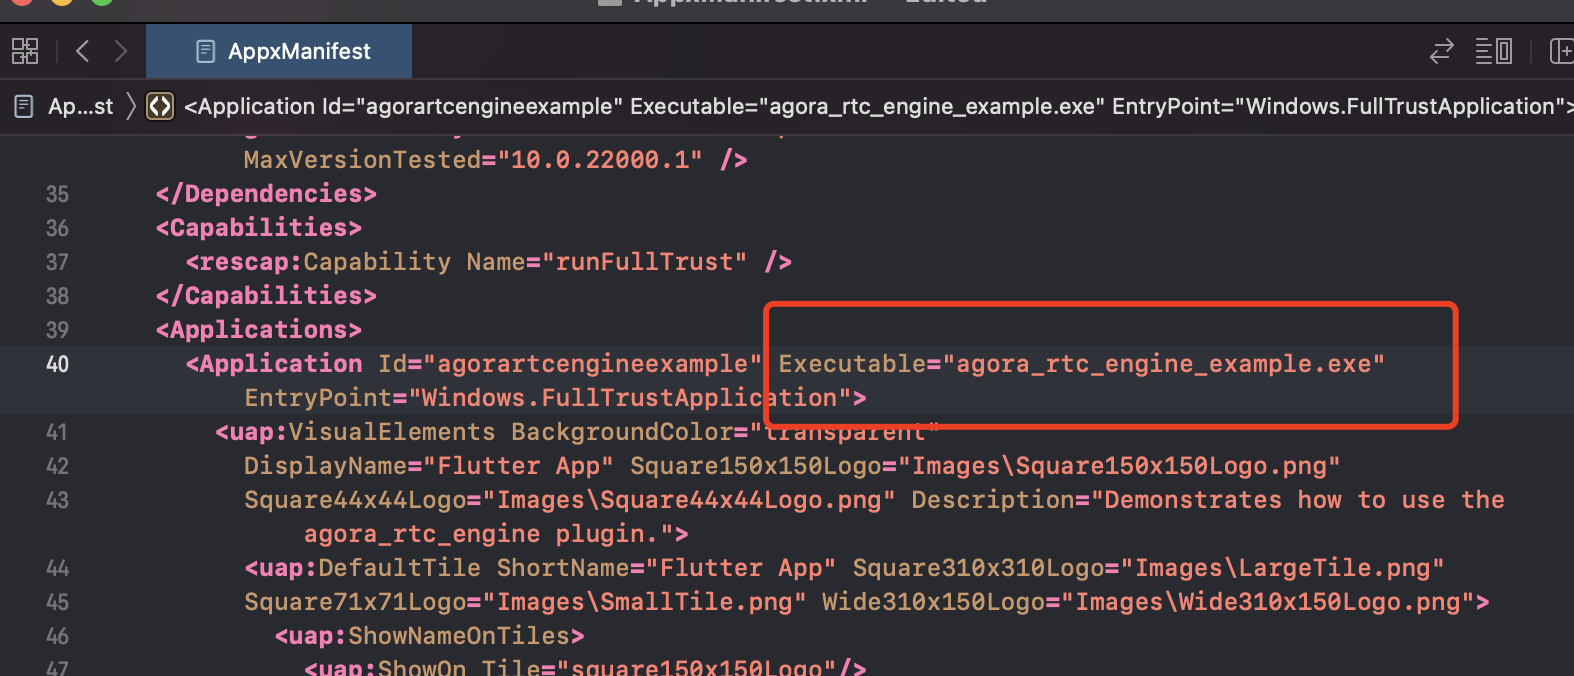Click the Wide310x150Logo.png path value
The width and height of the screenshot is (1574, 676).
[1267, 602]
